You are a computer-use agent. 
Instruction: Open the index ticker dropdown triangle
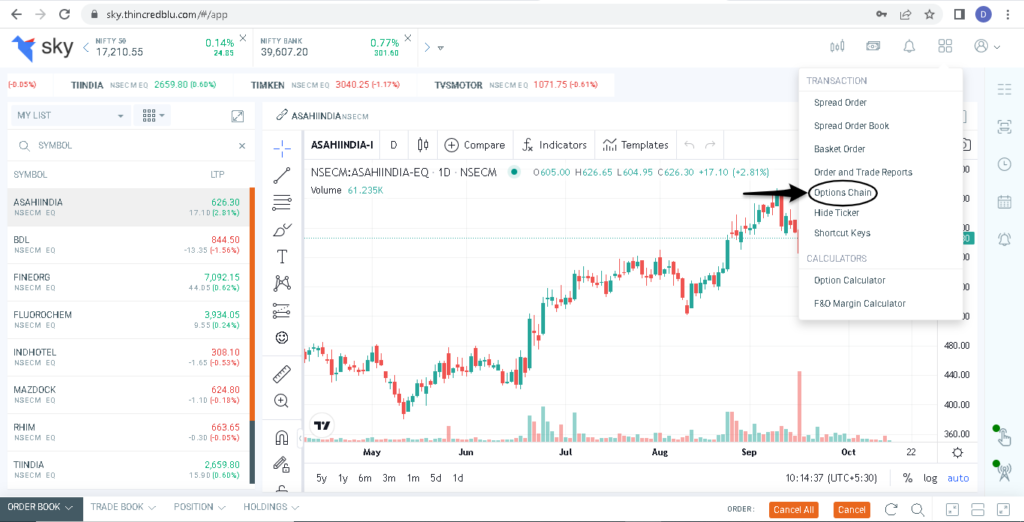coord(441,48)
